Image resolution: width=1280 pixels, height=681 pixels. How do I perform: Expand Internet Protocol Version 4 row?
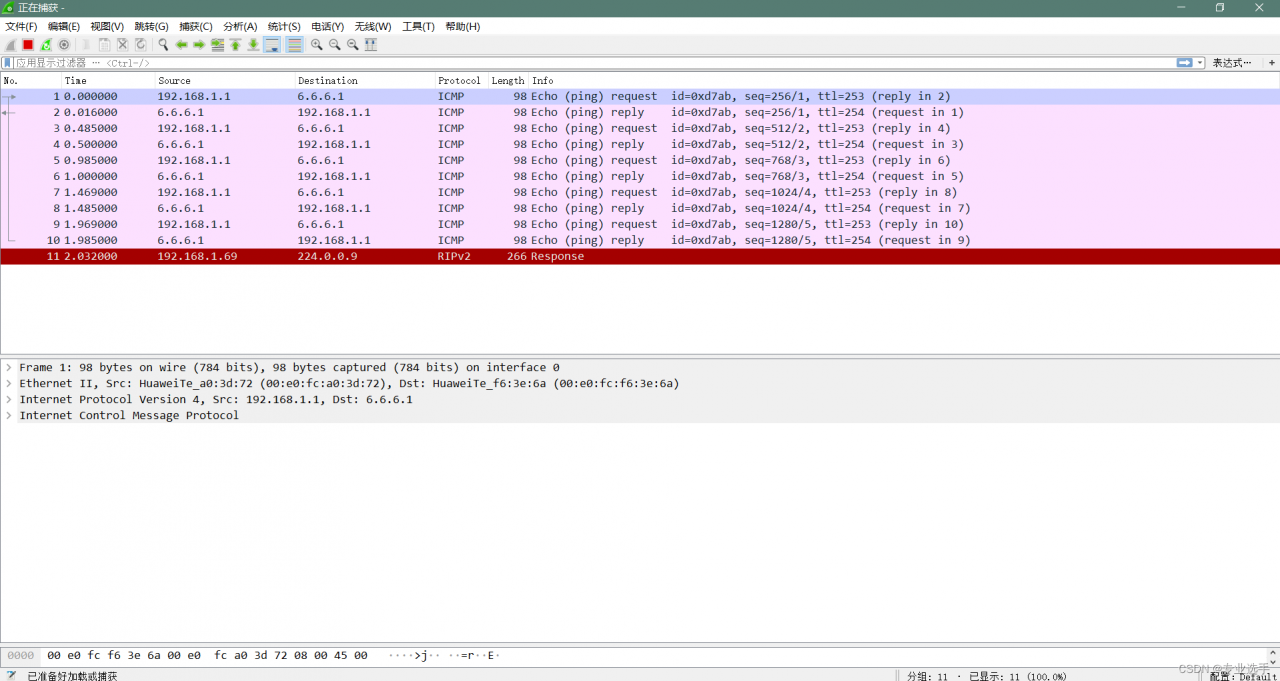[9, 399]
